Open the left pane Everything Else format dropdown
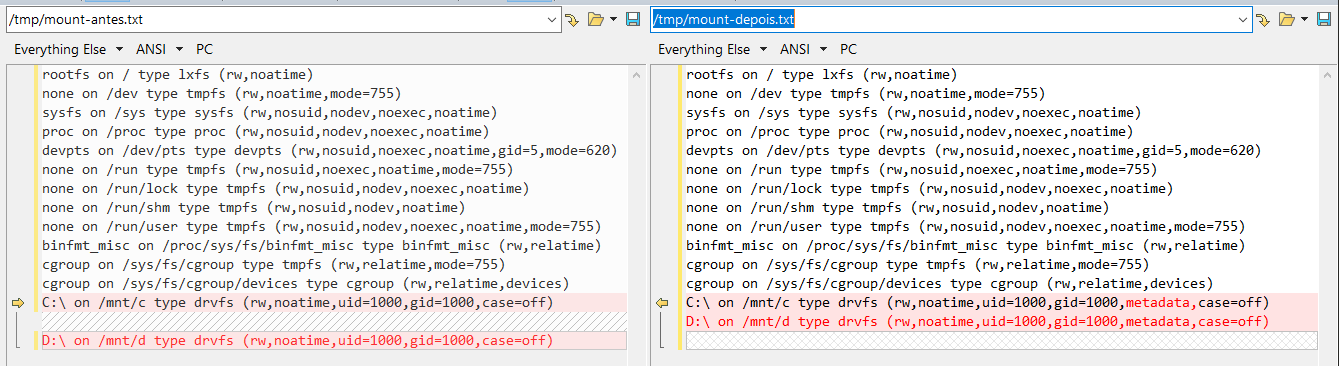This screenshot has height=366, width=1339. pos(68,49)
